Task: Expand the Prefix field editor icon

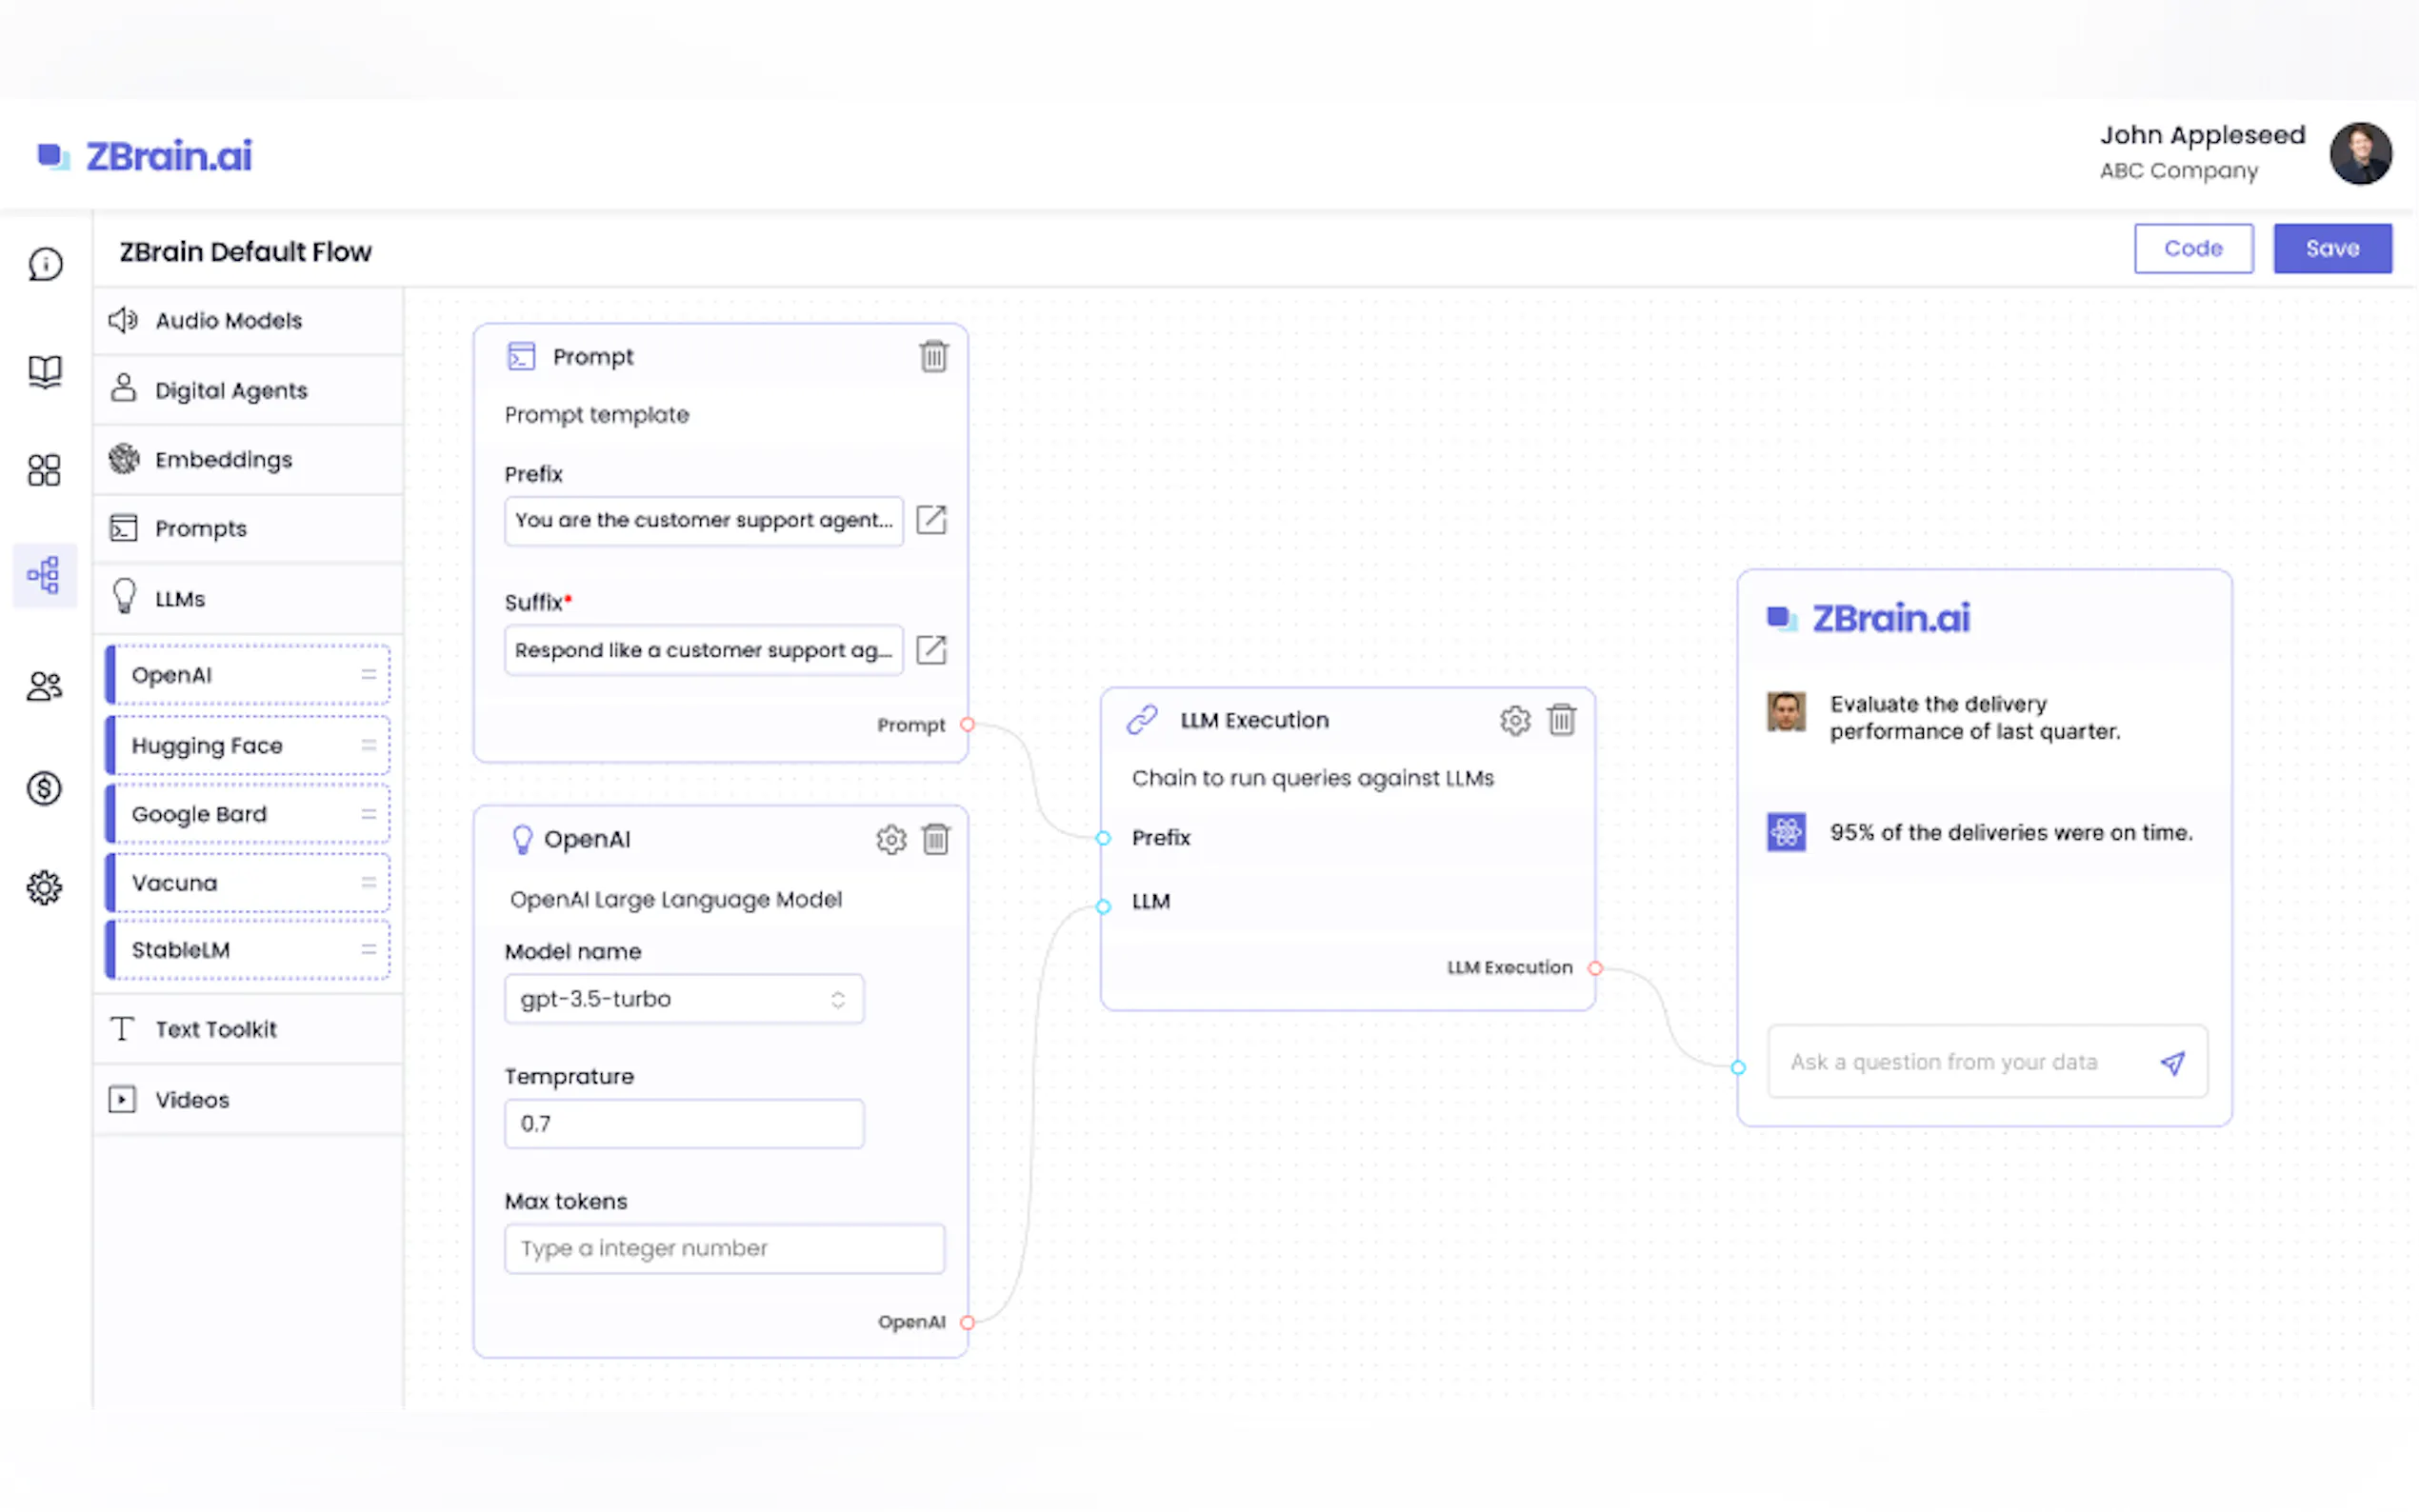Action: tap(931, 520)
